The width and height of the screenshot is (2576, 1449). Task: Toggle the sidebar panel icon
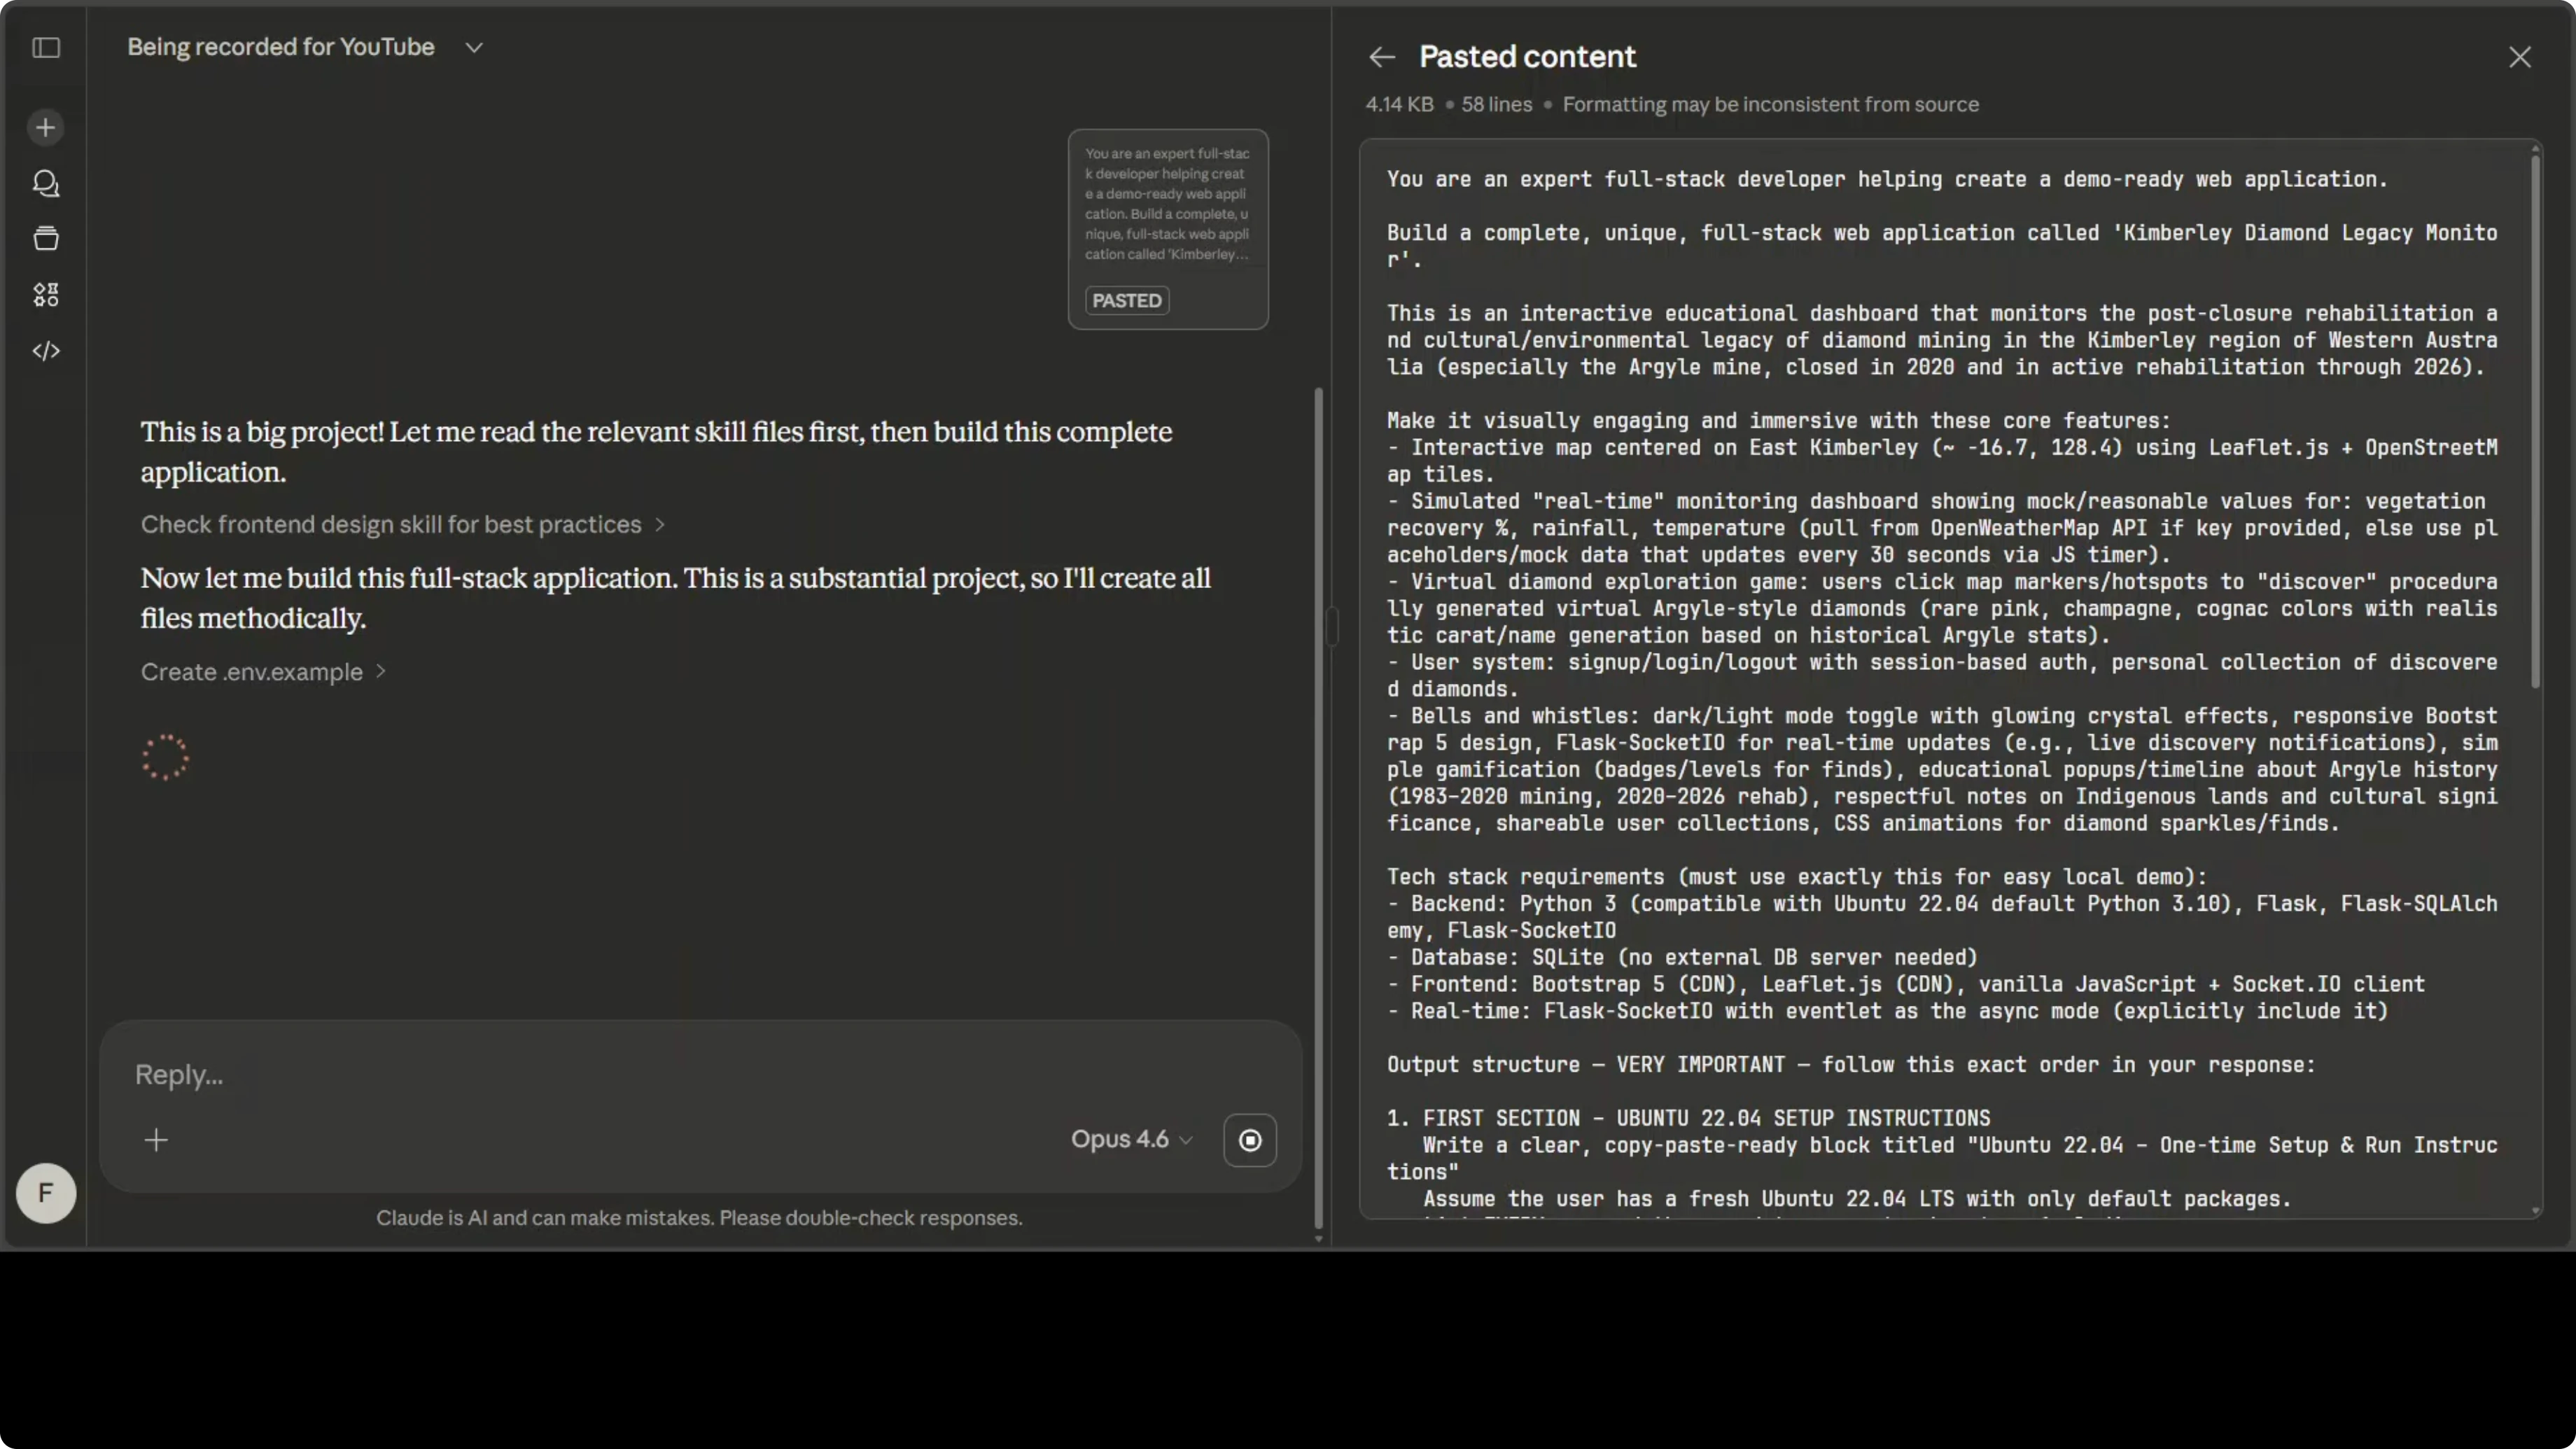pos(46,47)
